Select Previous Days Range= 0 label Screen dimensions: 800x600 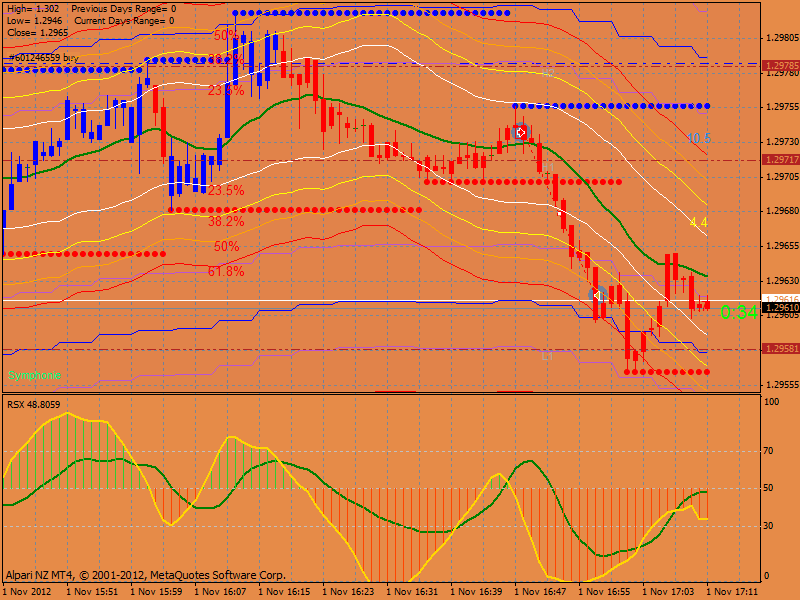pyautogui.click(x=124, y=9)
